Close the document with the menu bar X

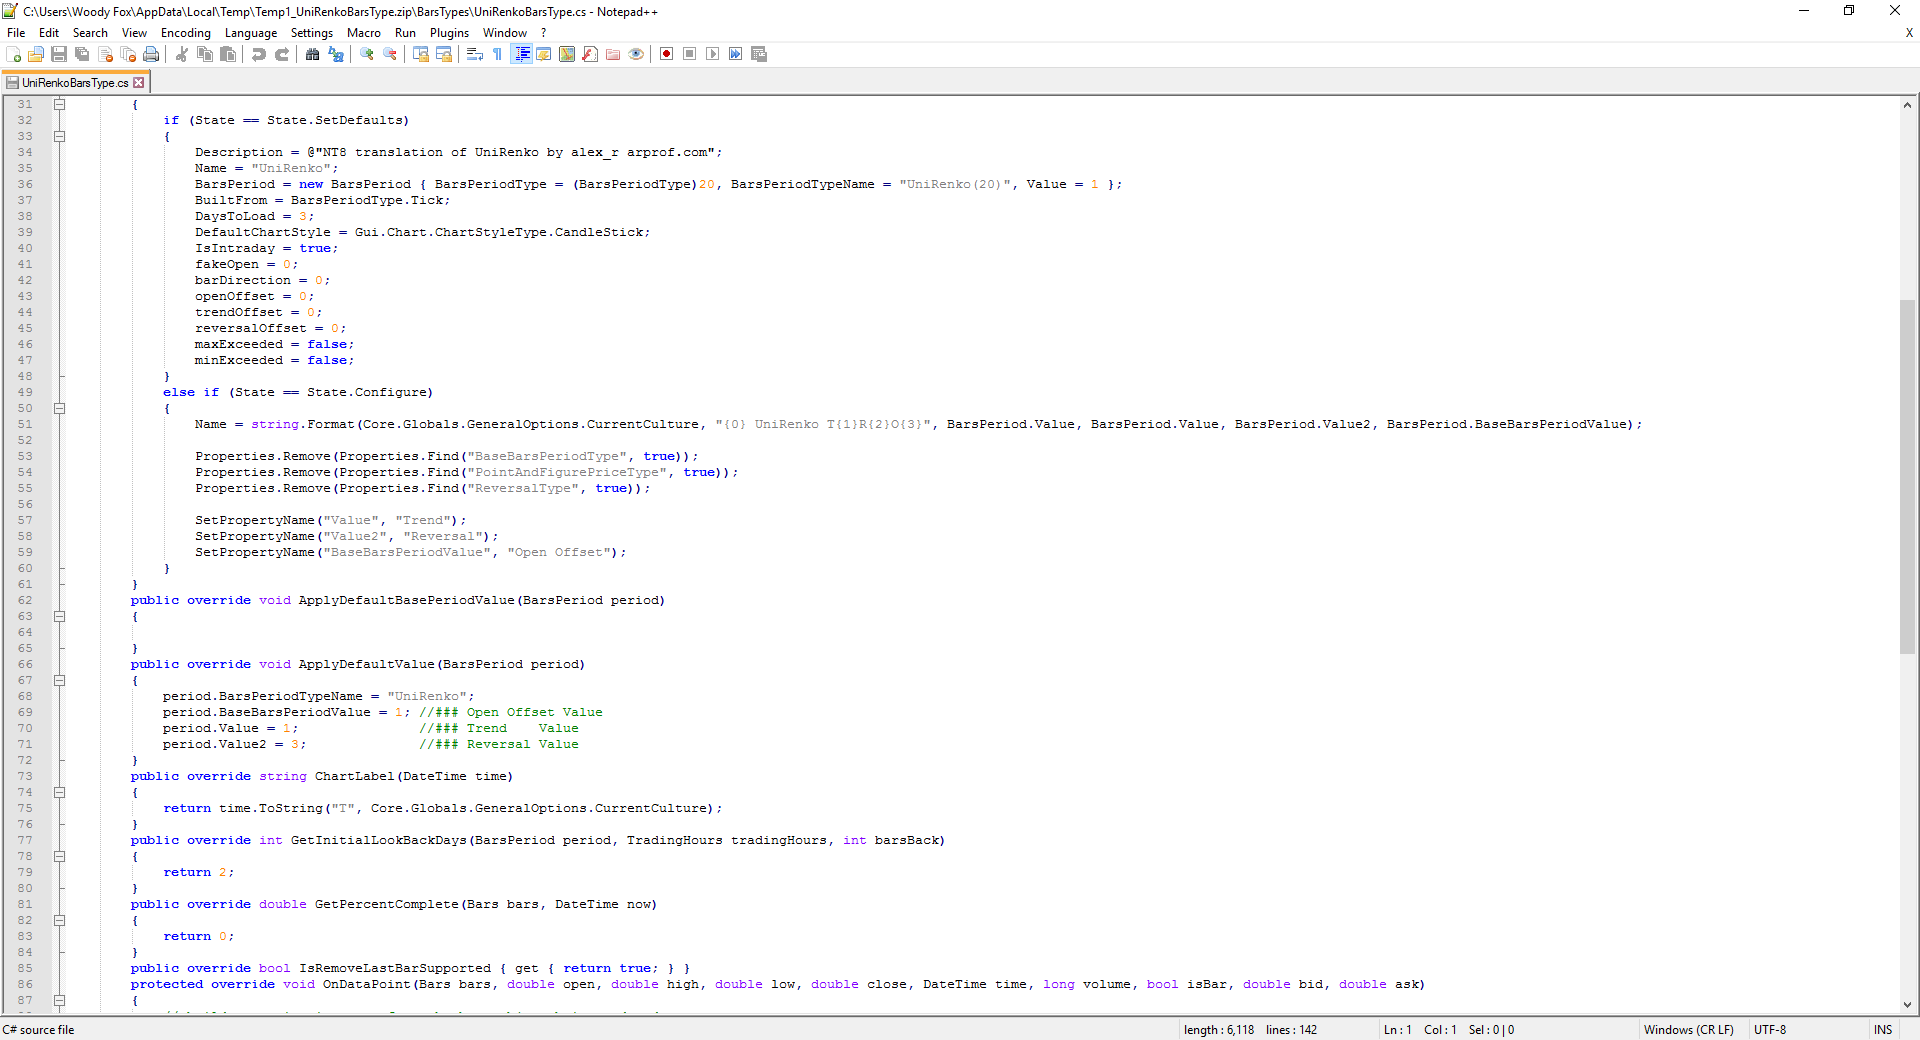click(1909, 33)
